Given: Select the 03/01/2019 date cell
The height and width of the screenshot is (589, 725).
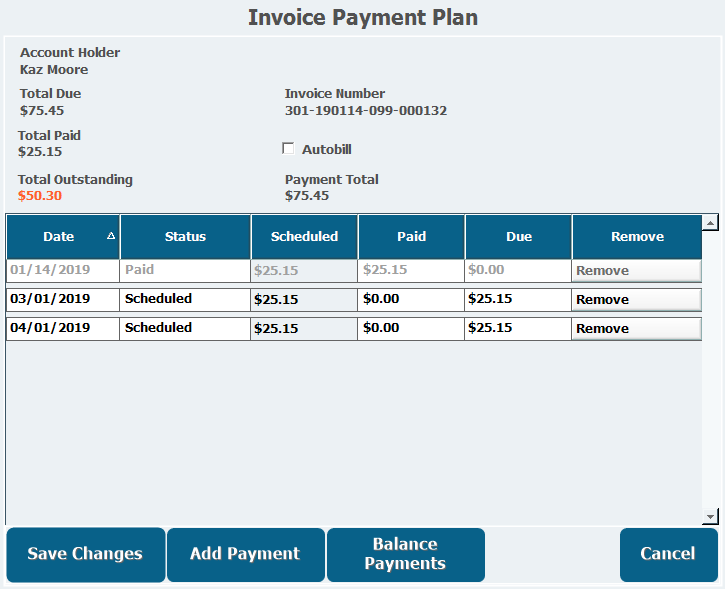Looking at the screenshot, I should (x=62, y=299).
